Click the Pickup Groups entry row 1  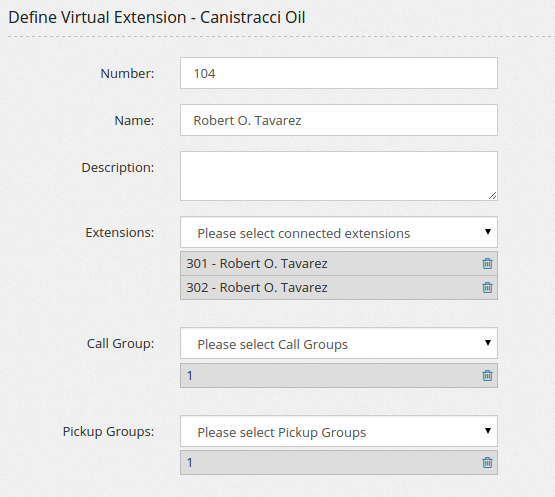click(339, 463)
